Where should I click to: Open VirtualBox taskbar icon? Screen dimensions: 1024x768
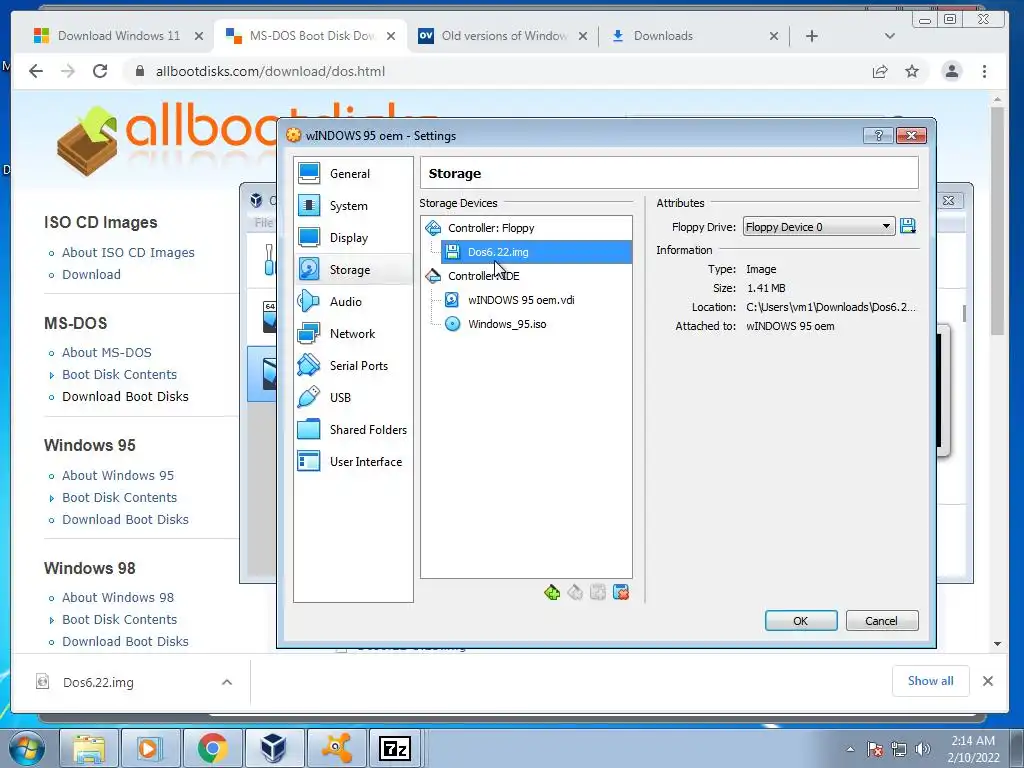(x=274, y=748)
